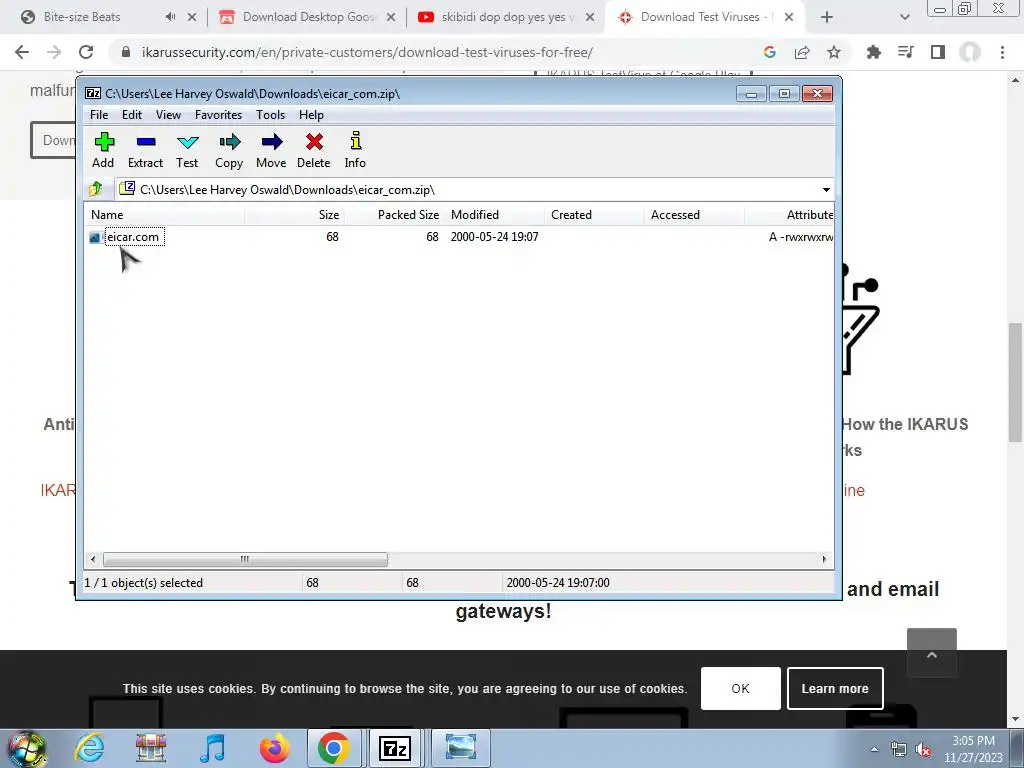Mute the Bite-size Beats tab audio icon
Viewport: 1024px width, 768px height.
point(170,17)
